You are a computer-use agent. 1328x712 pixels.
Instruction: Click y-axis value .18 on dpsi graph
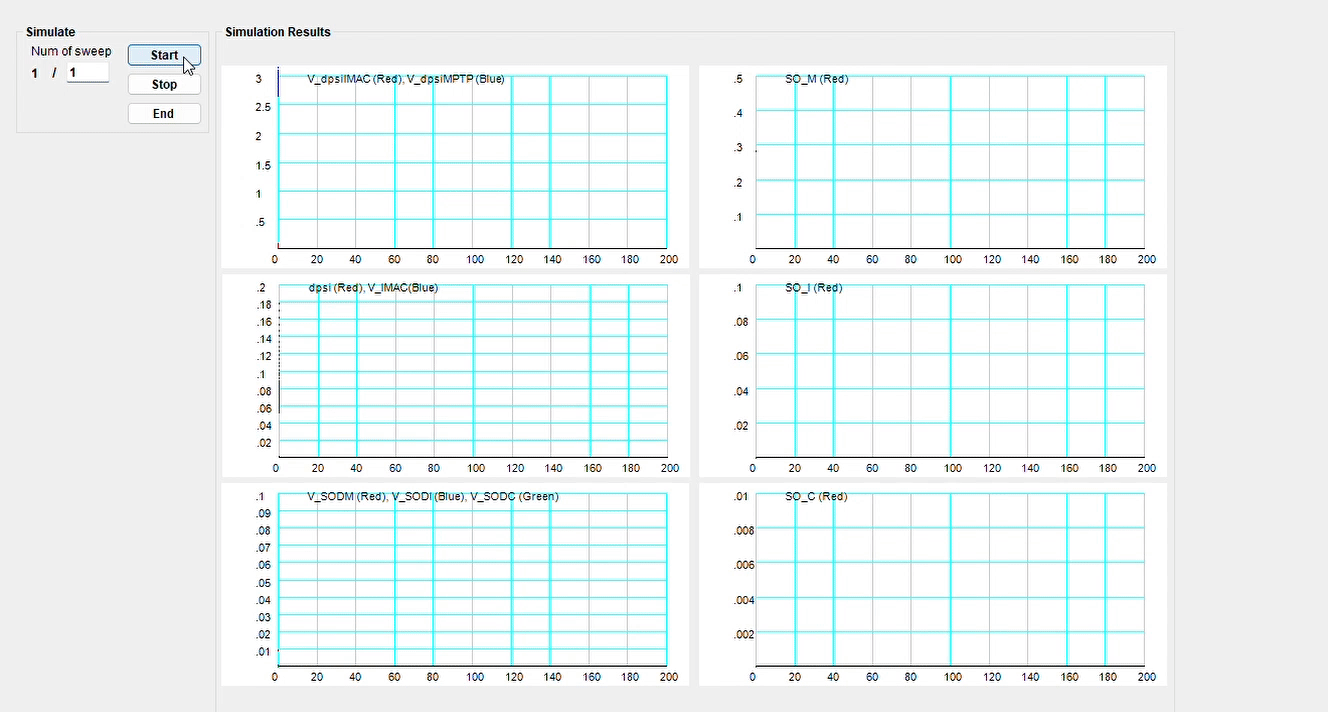pyautogui.click(x=263, y=305)
